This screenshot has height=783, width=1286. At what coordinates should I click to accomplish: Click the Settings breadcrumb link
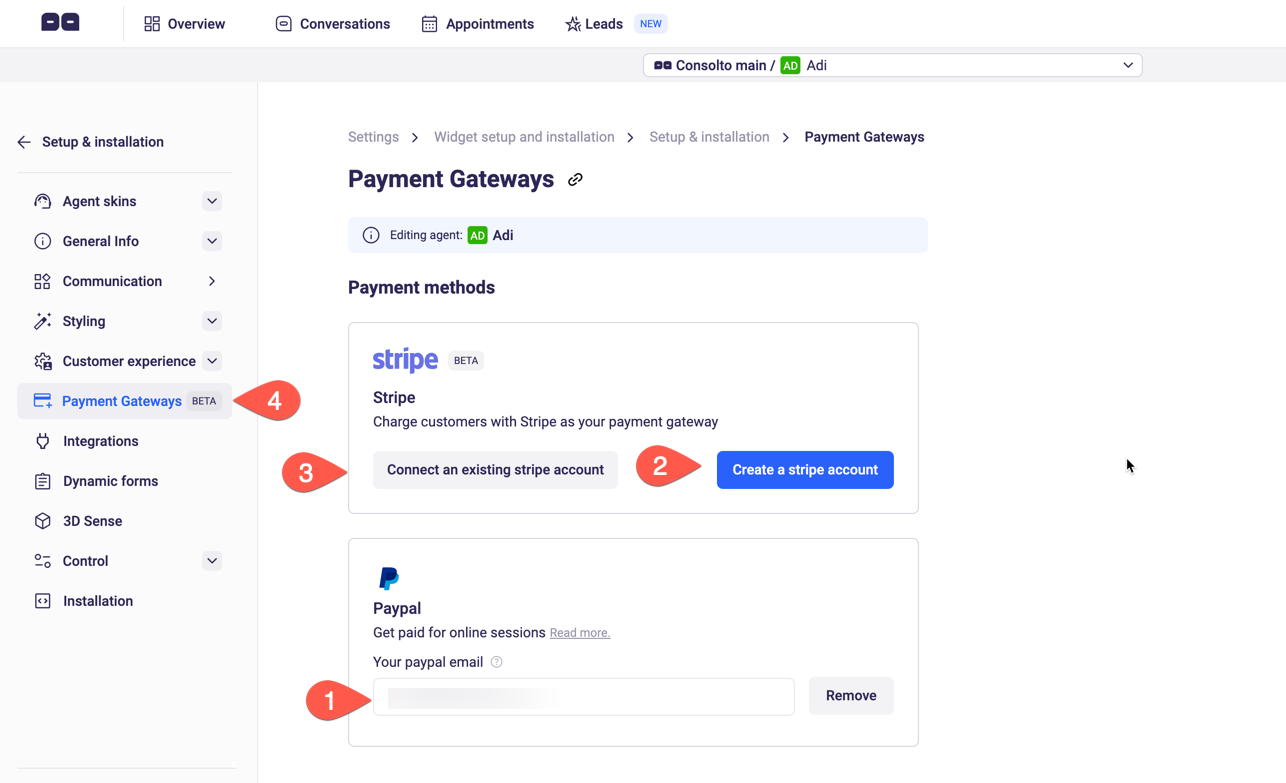point(373,137)
